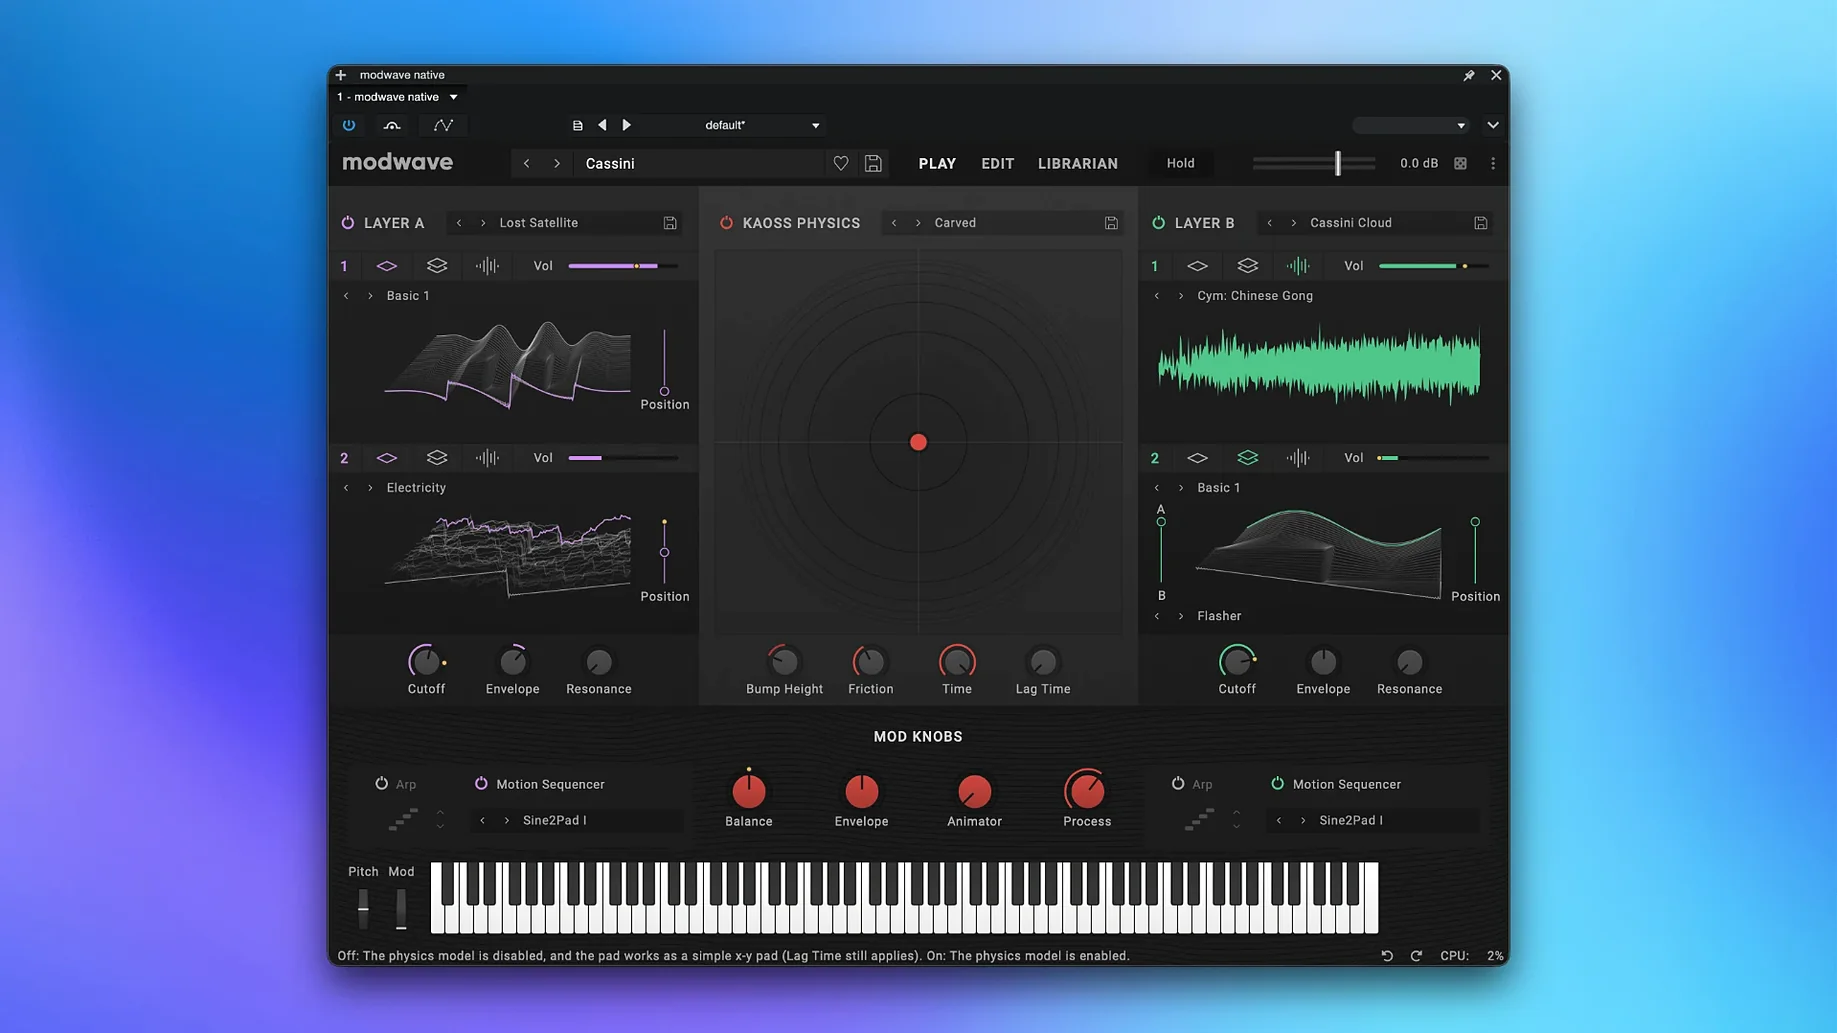Disable Layer B Motion Sequencer
The width and height of the screenshot is (1838, 1033).
point(1277,784)
